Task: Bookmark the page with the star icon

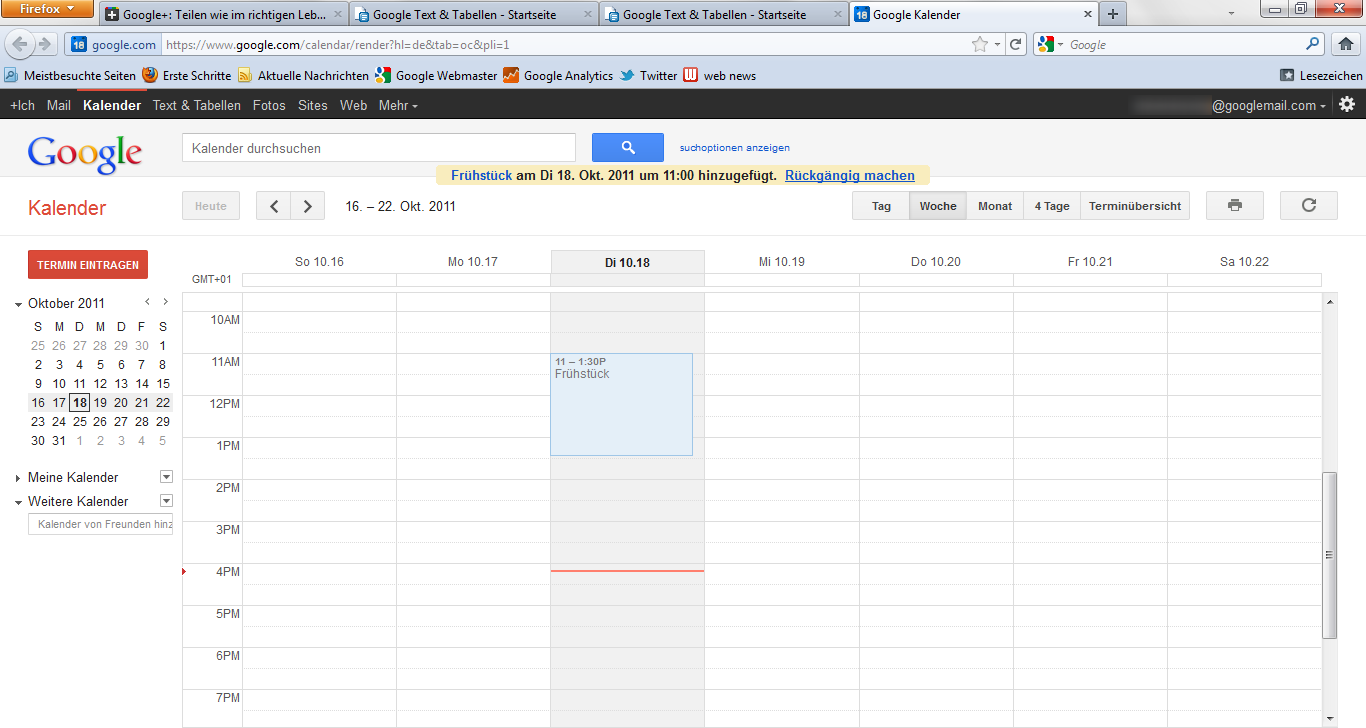Action: pos(979,44)
